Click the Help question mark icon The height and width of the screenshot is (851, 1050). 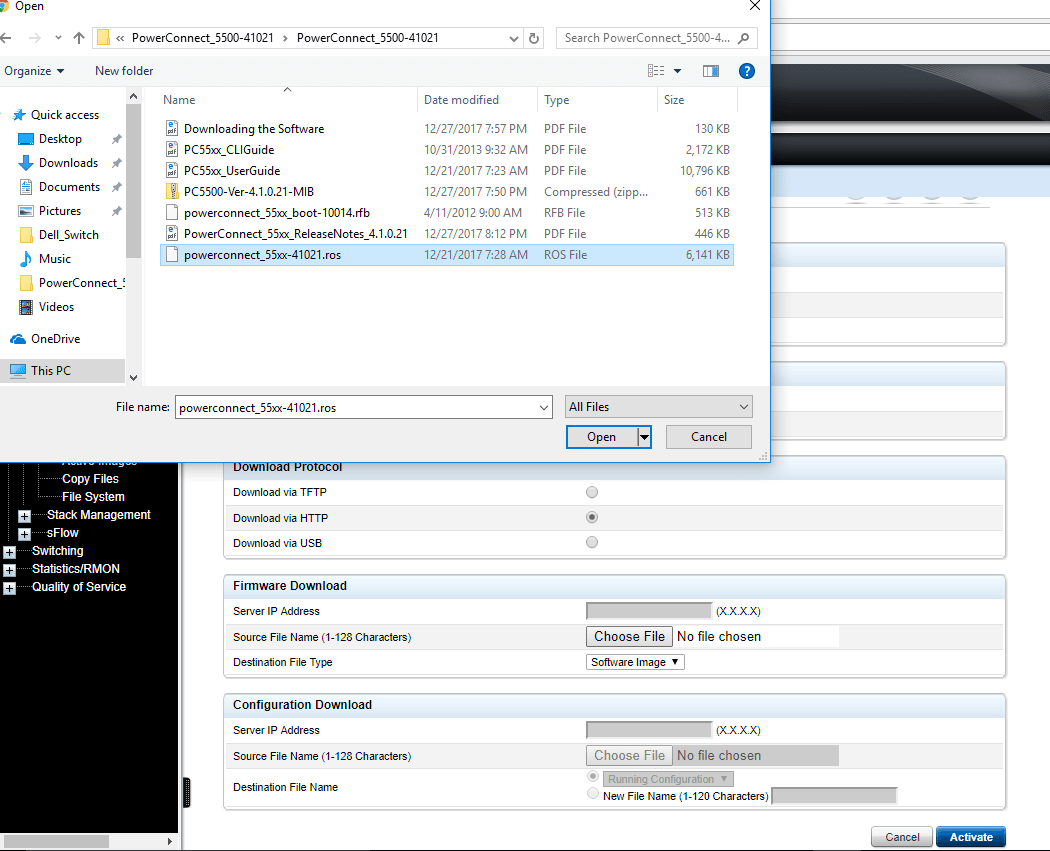click(745, 71)
